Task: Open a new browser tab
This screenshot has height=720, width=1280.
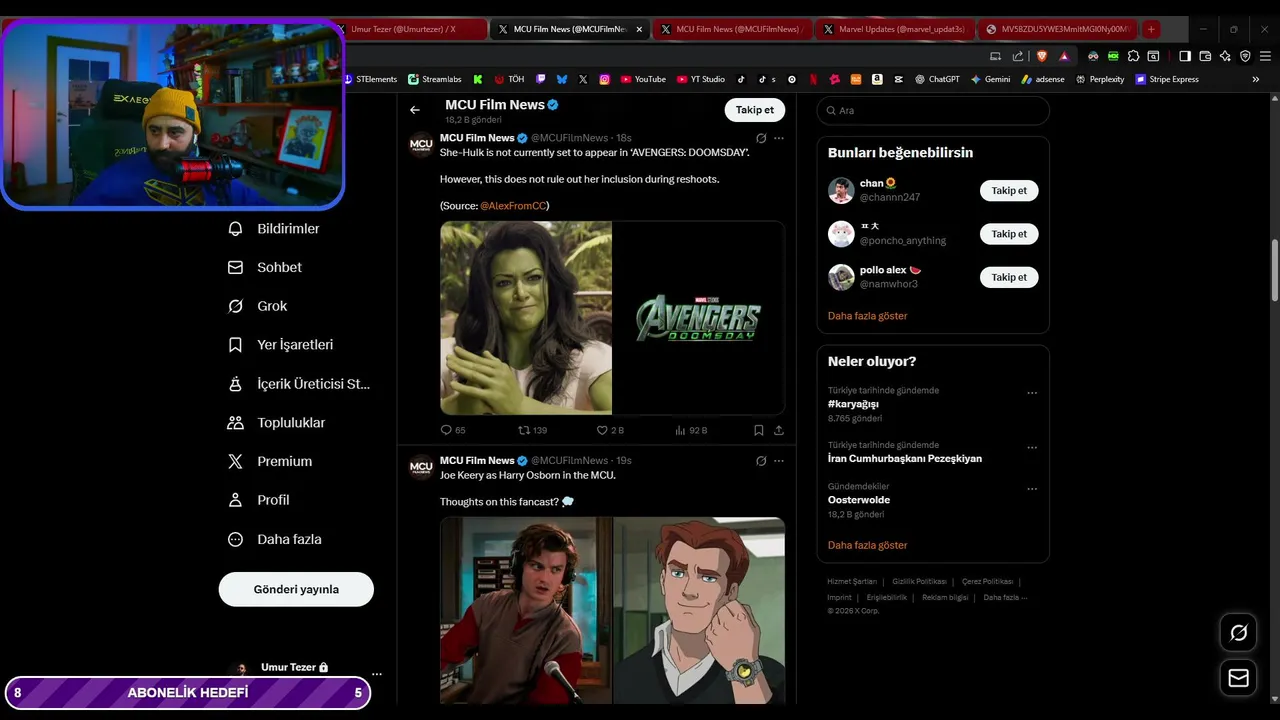Action: pyautogui.click(x=1151, y=29)
